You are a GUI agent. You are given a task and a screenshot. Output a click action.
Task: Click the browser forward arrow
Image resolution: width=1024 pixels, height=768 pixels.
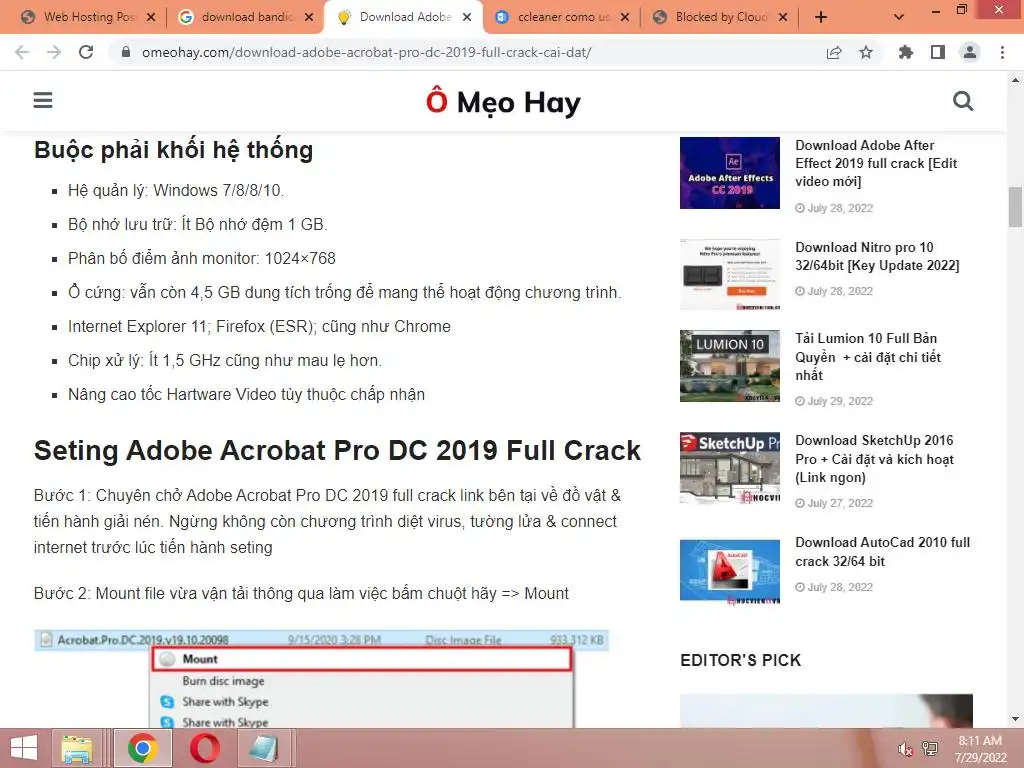[x=54, y=52]
